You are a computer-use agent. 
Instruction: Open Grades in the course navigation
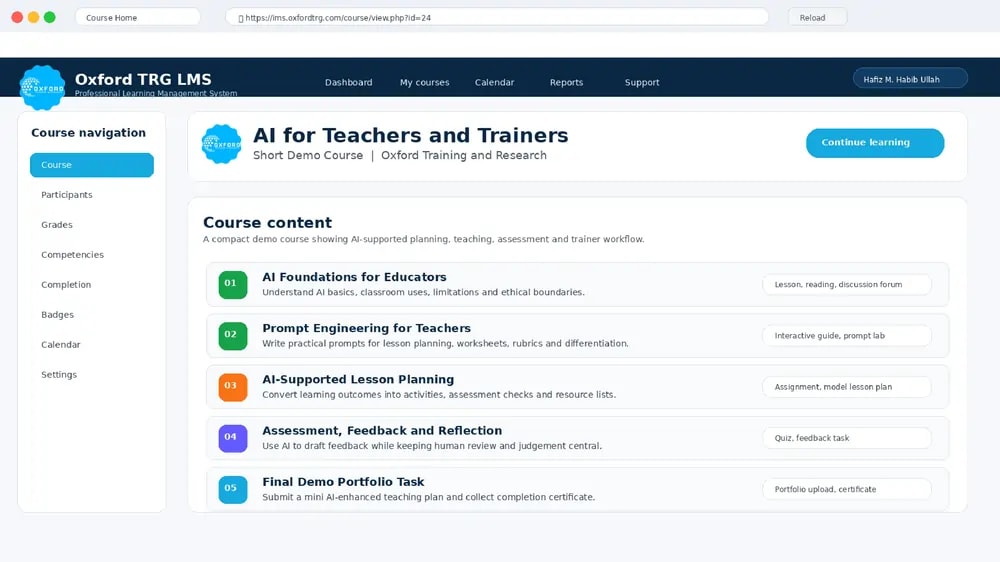point(57,225)
